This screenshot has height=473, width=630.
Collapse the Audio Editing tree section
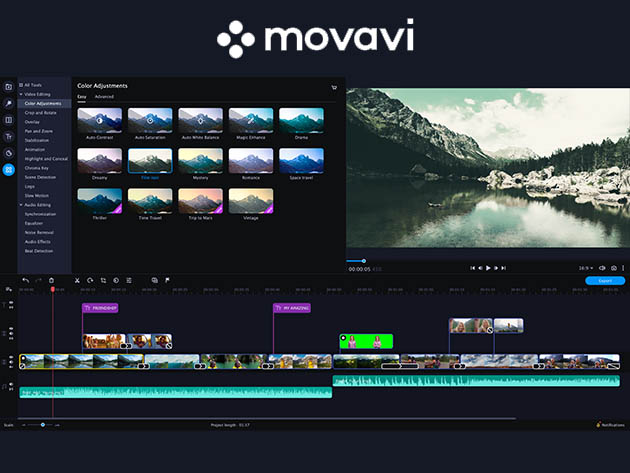[x=21, y=205]
